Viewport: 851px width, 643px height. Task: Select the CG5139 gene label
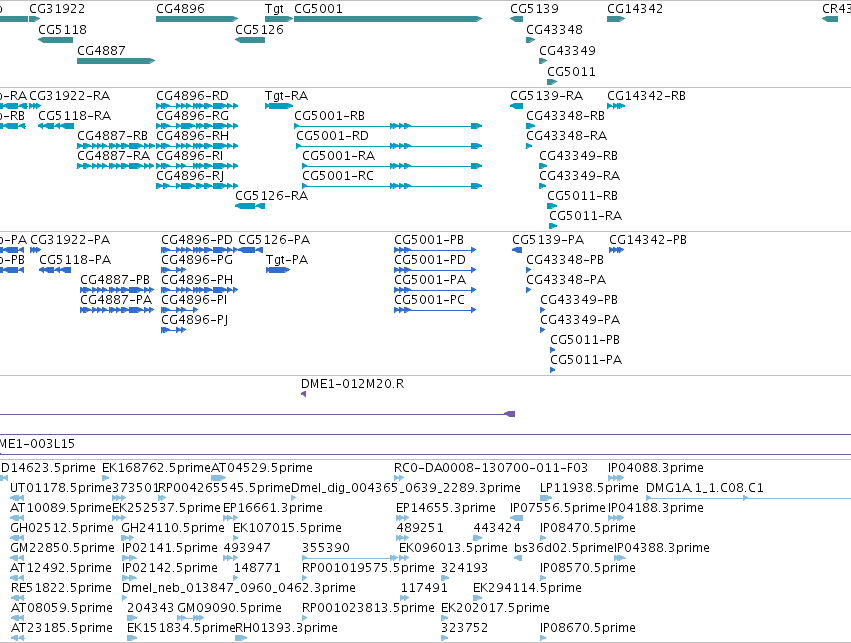(x=535, y=9)
